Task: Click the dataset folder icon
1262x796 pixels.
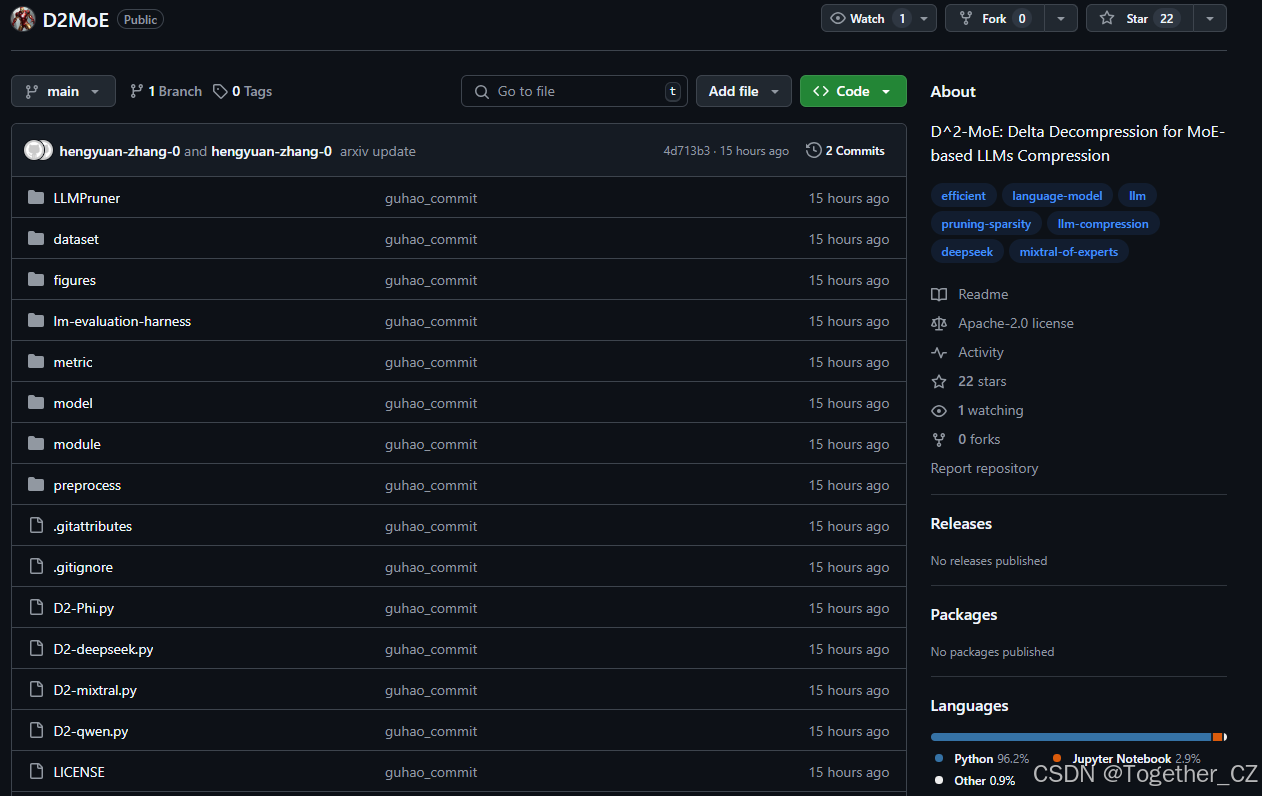Action: pyautogui.click(x=36, y=239)
